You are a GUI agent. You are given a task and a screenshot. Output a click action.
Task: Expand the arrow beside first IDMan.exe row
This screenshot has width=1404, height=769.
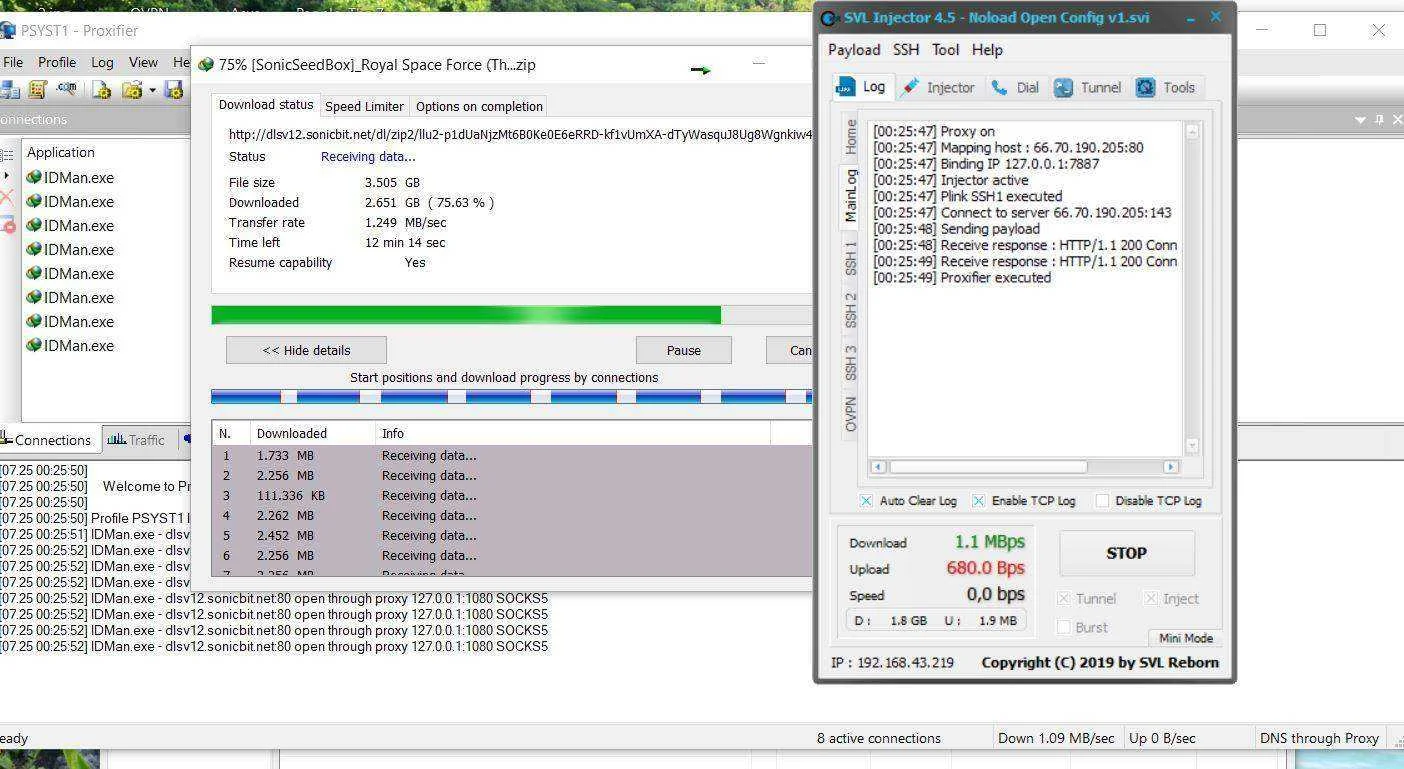(x=7, y=177)
